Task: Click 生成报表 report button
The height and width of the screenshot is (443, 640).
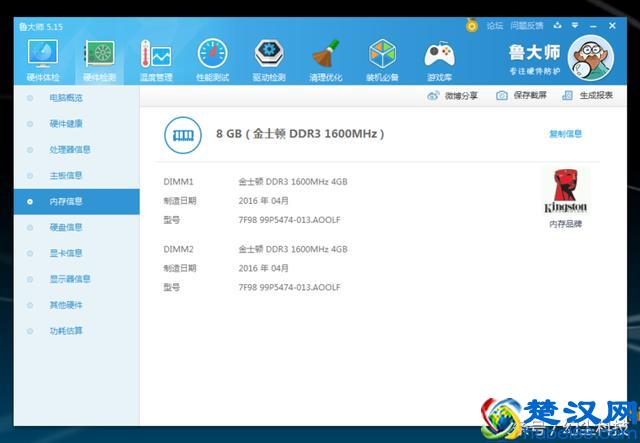Action: point(588,96)
